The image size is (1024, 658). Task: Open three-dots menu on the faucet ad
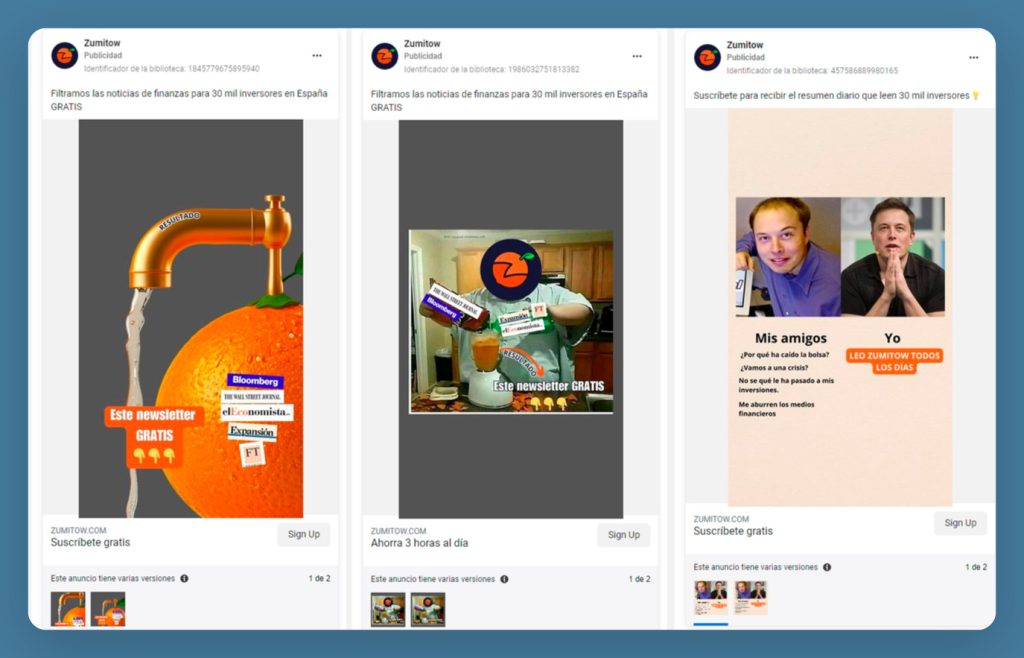click(317, 55)
